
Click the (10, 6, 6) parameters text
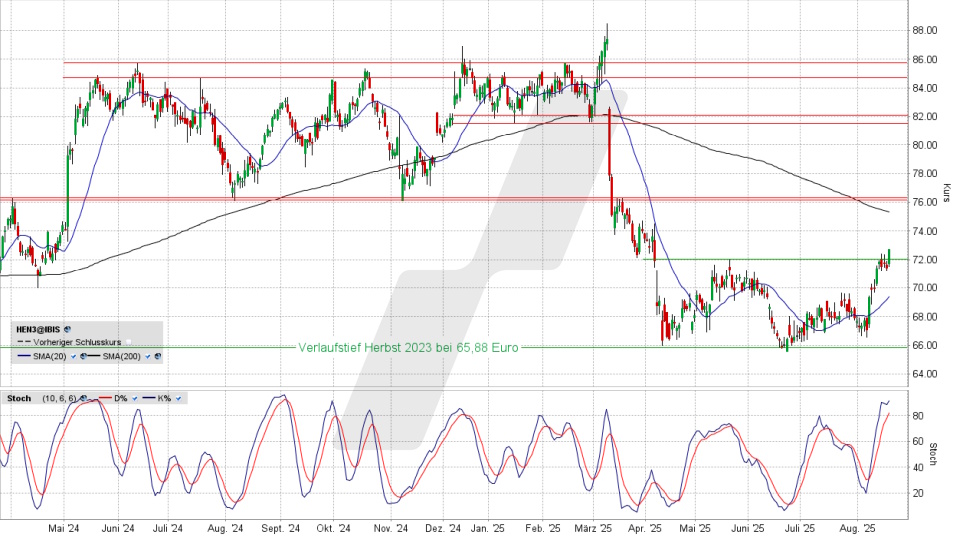(59, 399)
